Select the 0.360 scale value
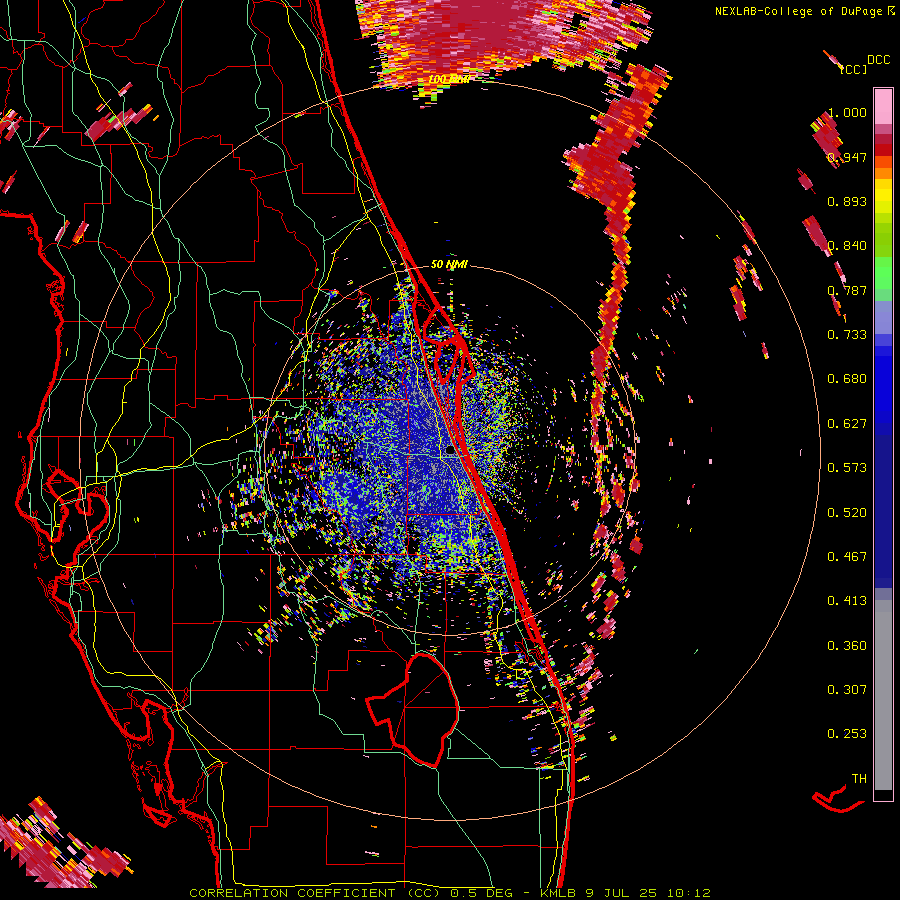The image size is (900, 900). pos(847,646)
